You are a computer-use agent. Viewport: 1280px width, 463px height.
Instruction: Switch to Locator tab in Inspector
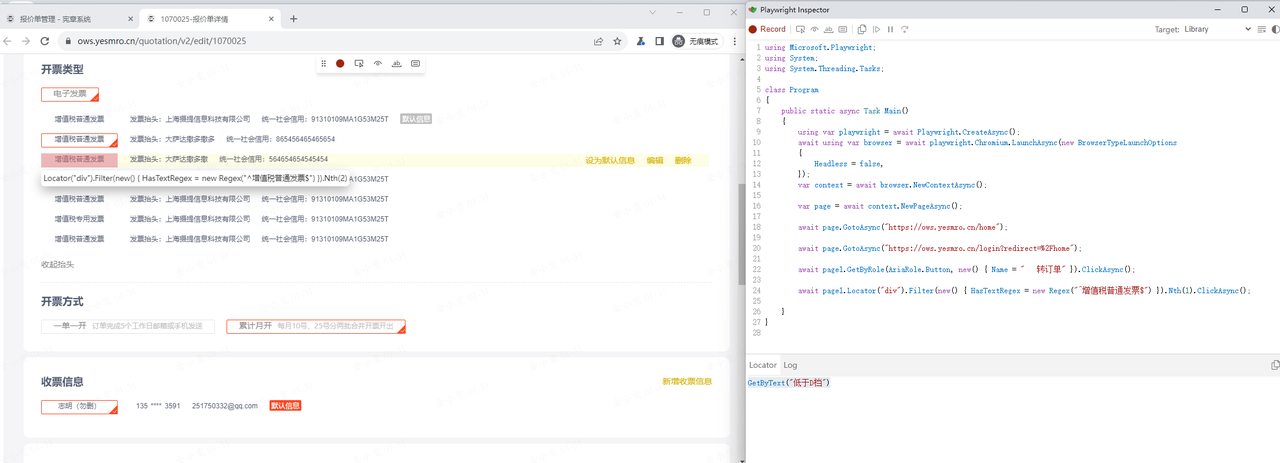[x=763, y=365]
